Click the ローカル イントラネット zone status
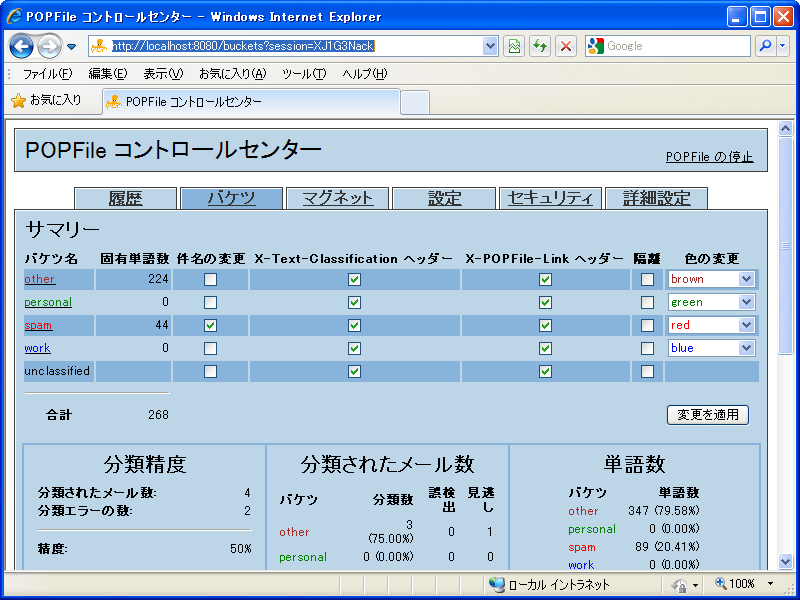Image resolution: width=800 pixels, height=600 pixels. [549, 584]
